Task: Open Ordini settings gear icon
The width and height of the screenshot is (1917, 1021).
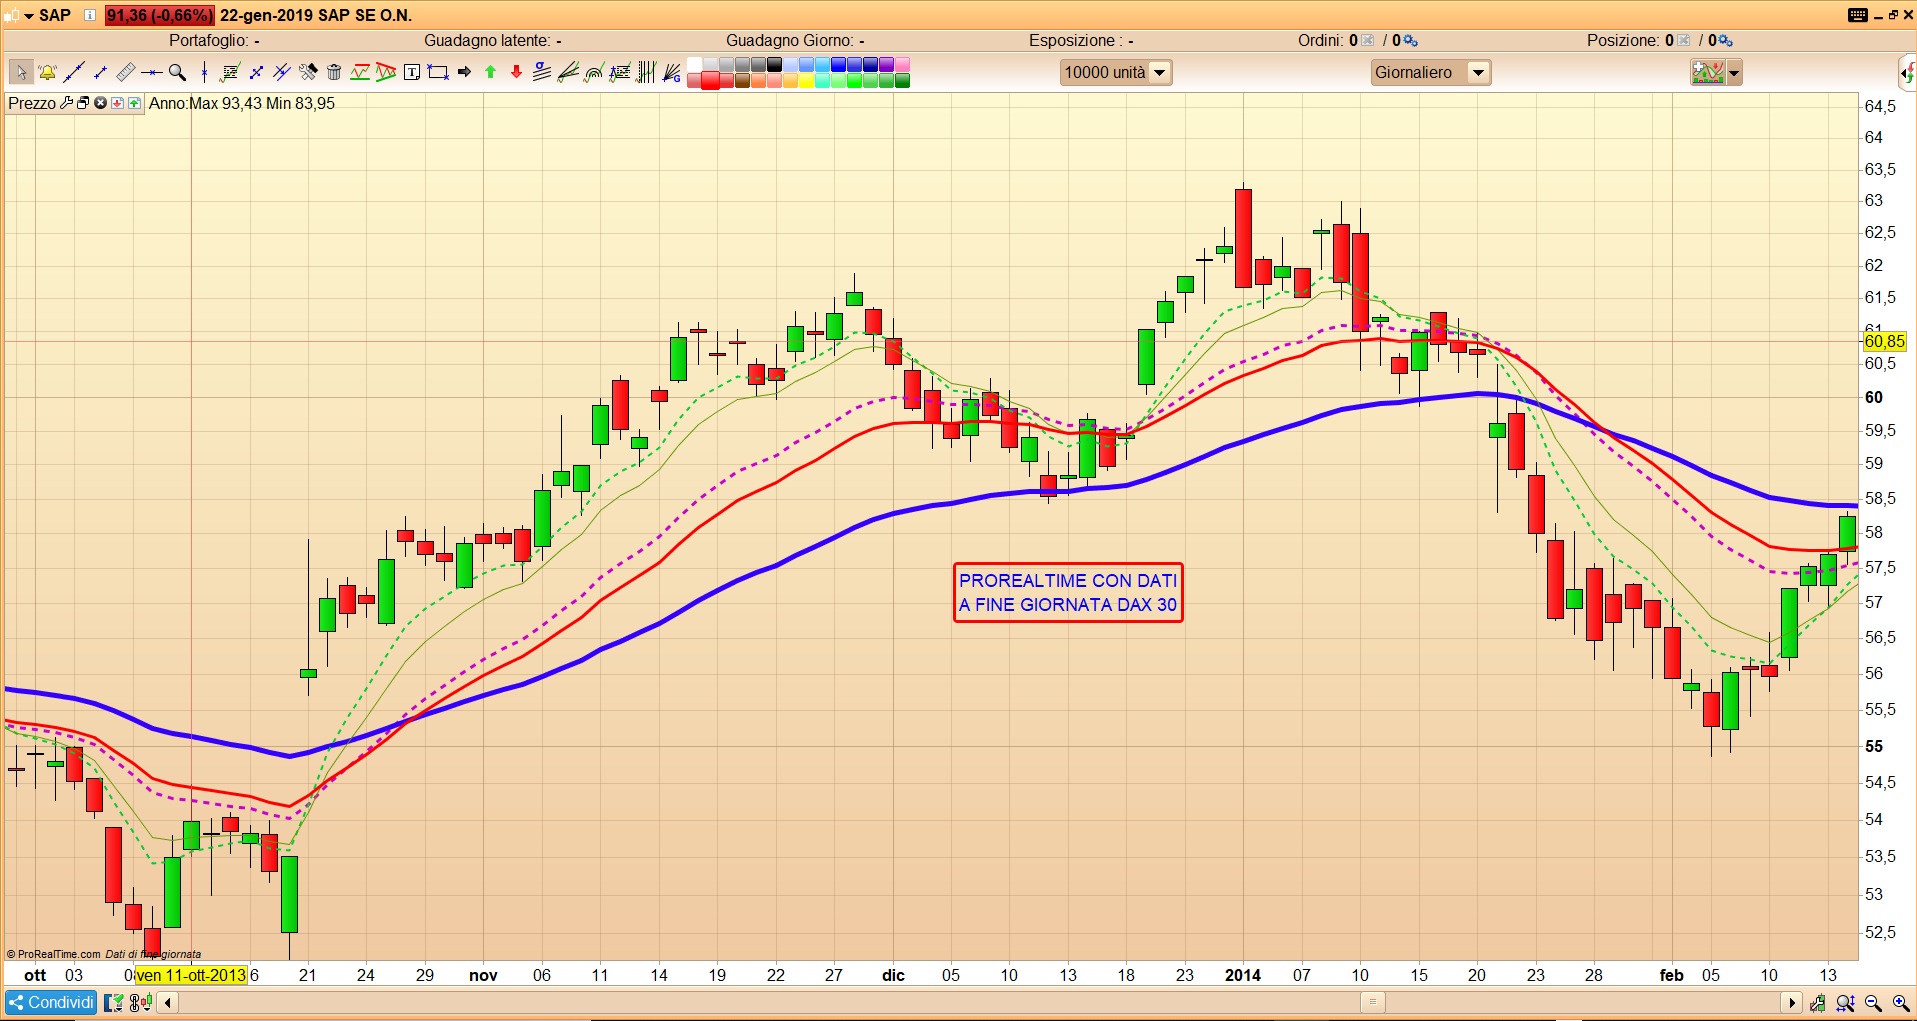Action: pos(1410,41)
